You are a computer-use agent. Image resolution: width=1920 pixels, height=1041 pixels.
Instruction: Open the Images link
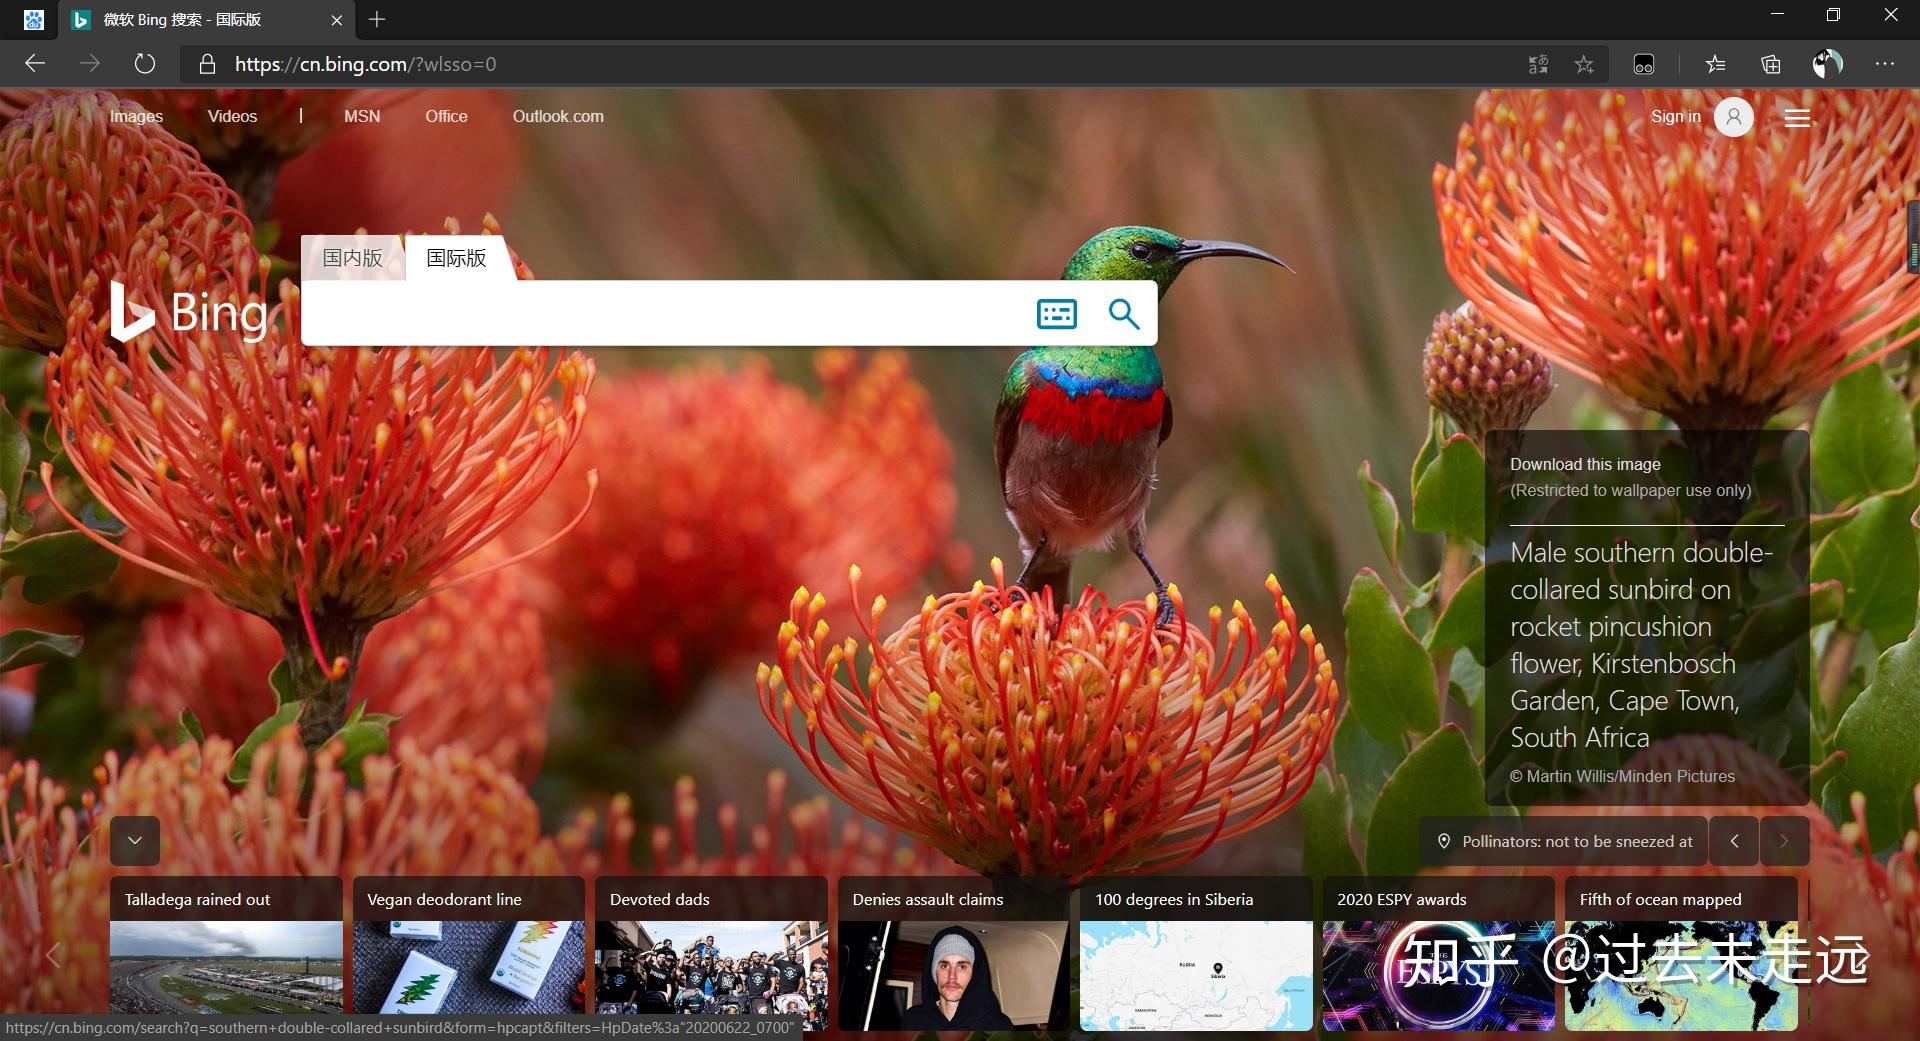pyautogui.click(x=136, y=116)
